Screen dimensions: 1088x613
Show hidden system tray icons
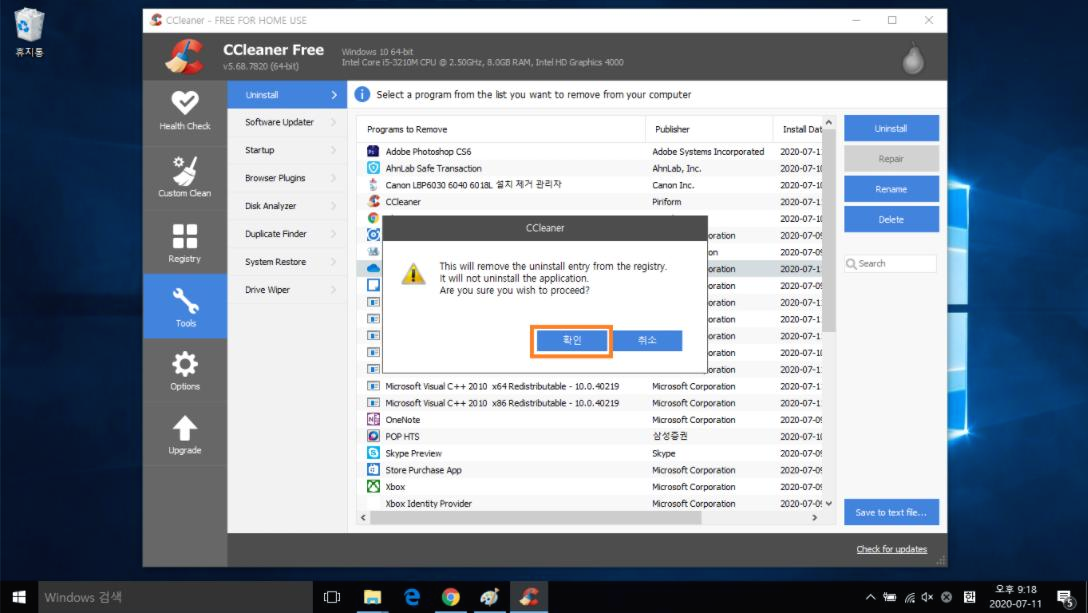[870, 597]
